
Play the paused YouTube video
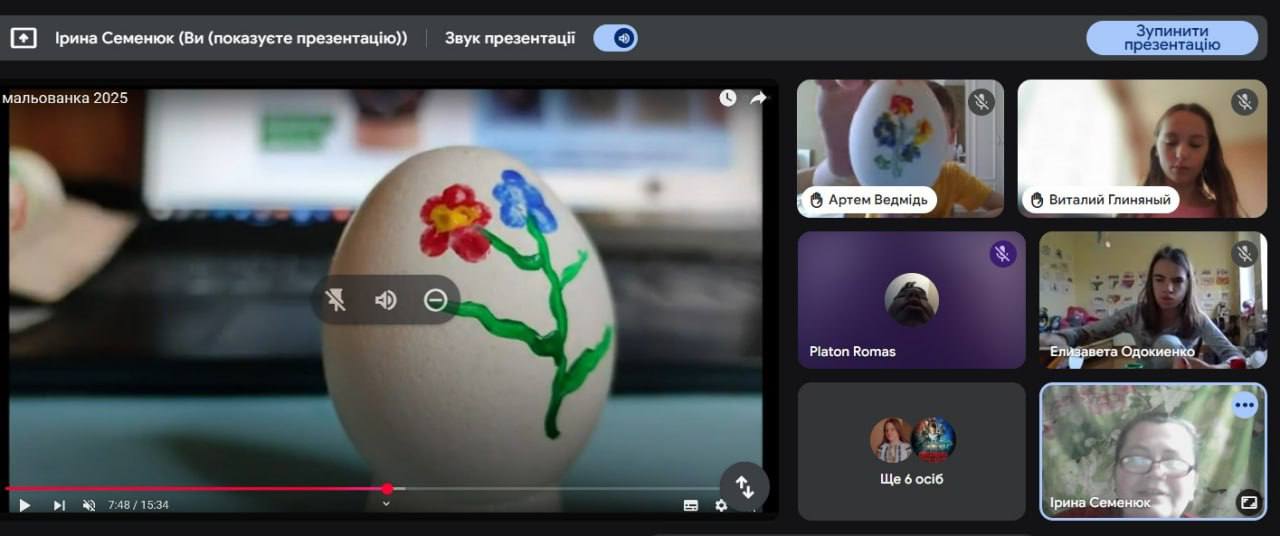point(25,505)
